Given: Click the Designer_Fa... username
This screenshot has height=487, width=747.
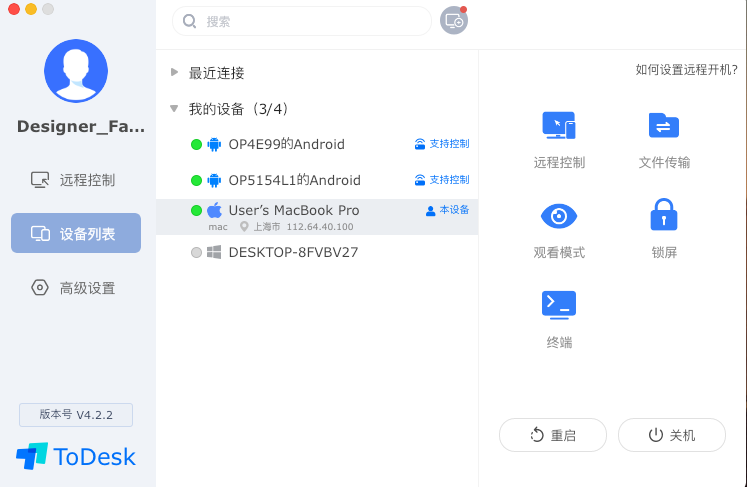Looking at the screenshot, I should 81,126.
